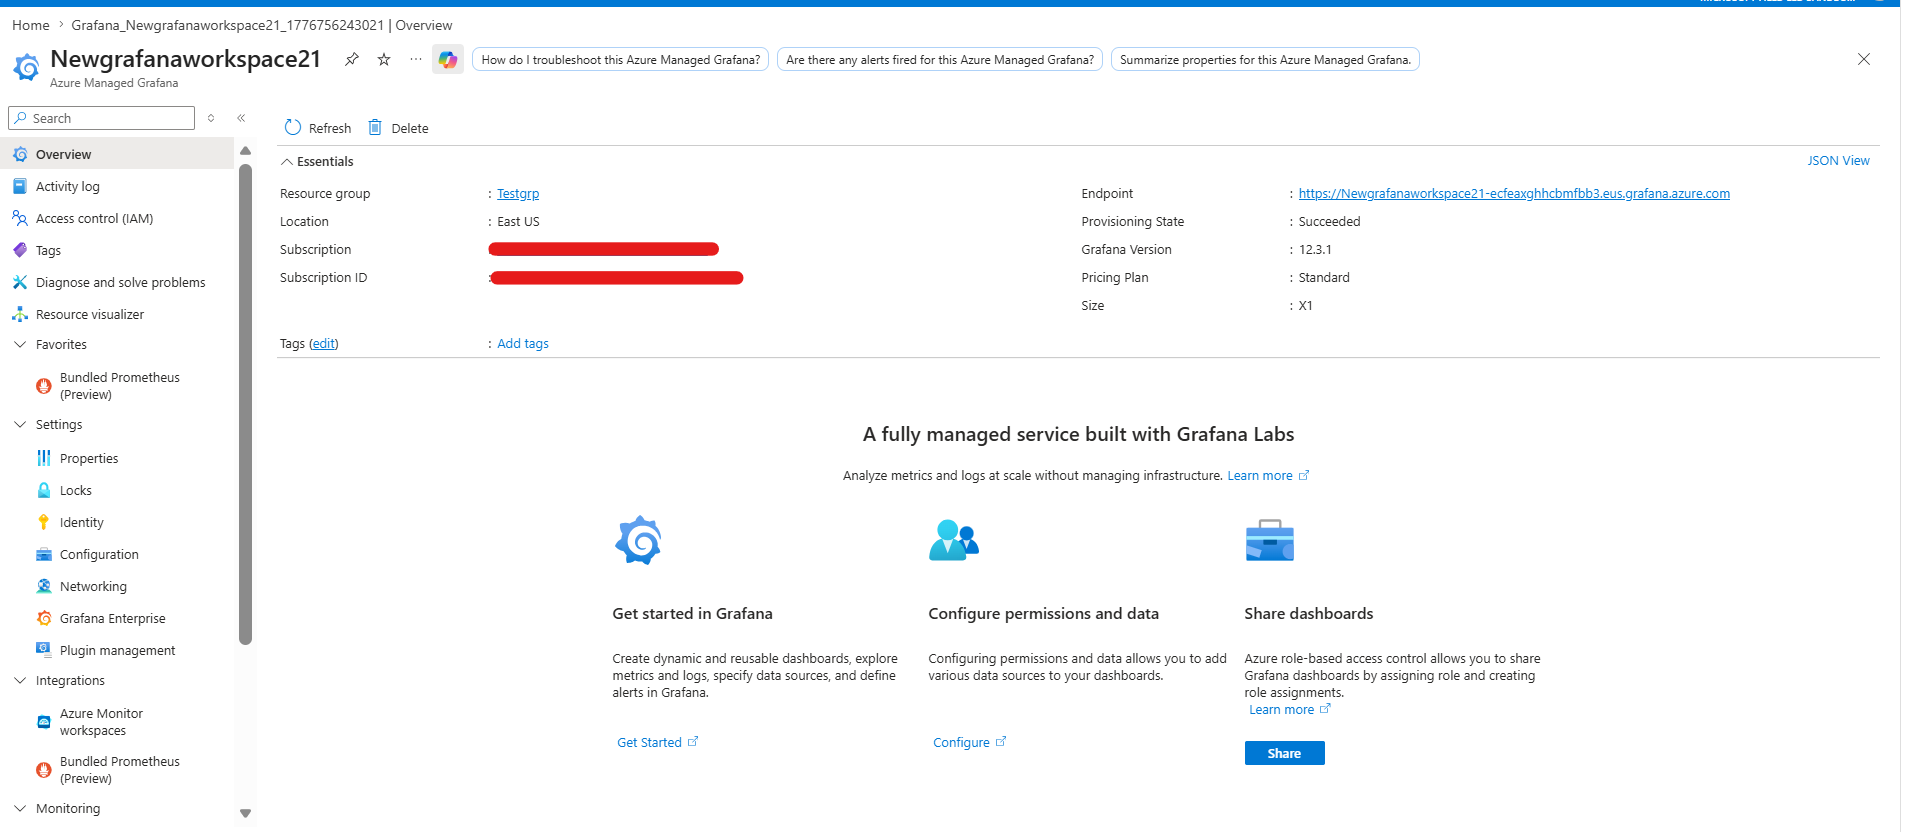Collapse the sidebar menu with double chevron
This screenshot has width=1905, height=832.
click(x=241, y=118)
